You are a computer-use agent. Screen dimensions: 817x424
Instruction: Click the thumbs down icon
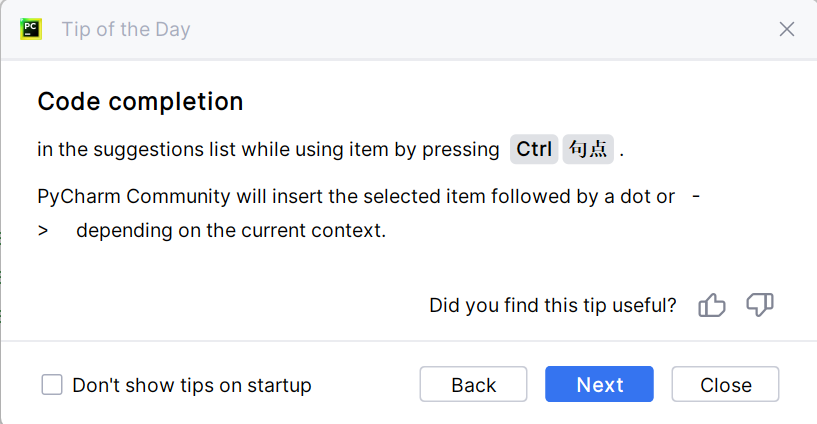click(x=760, y=306)
